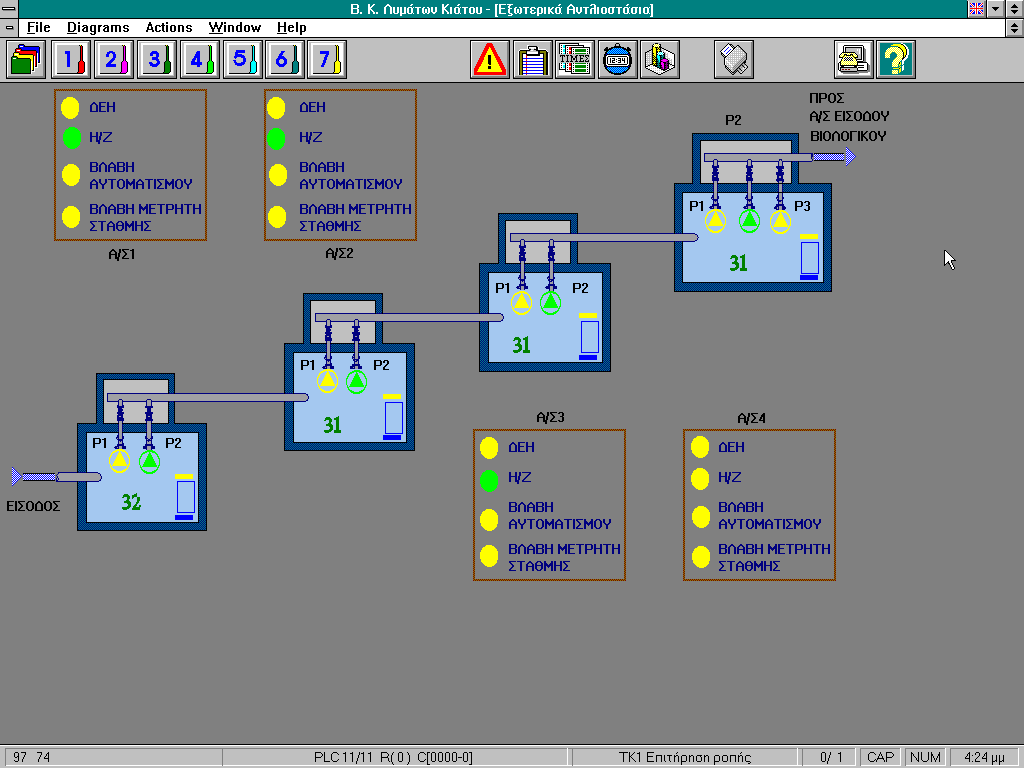
Task: Click the level gauge in the ΕΙΣΟΔΟΣ tank
Action: coord(185,497)
